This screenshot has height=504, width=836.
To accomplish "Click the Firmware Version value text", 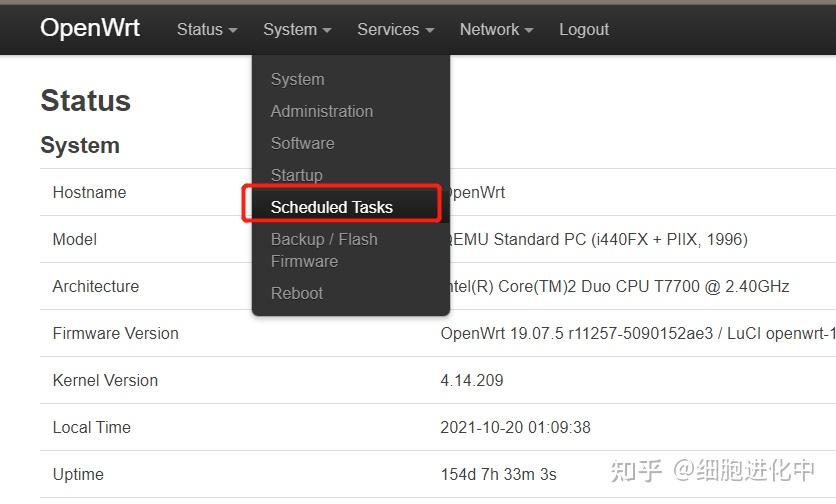I will (x=636, y=334).
